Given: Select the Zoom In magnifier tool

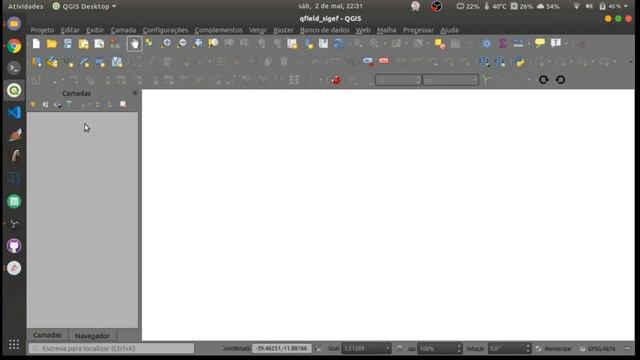Looking at the screenshot, I should coord(166,43).
